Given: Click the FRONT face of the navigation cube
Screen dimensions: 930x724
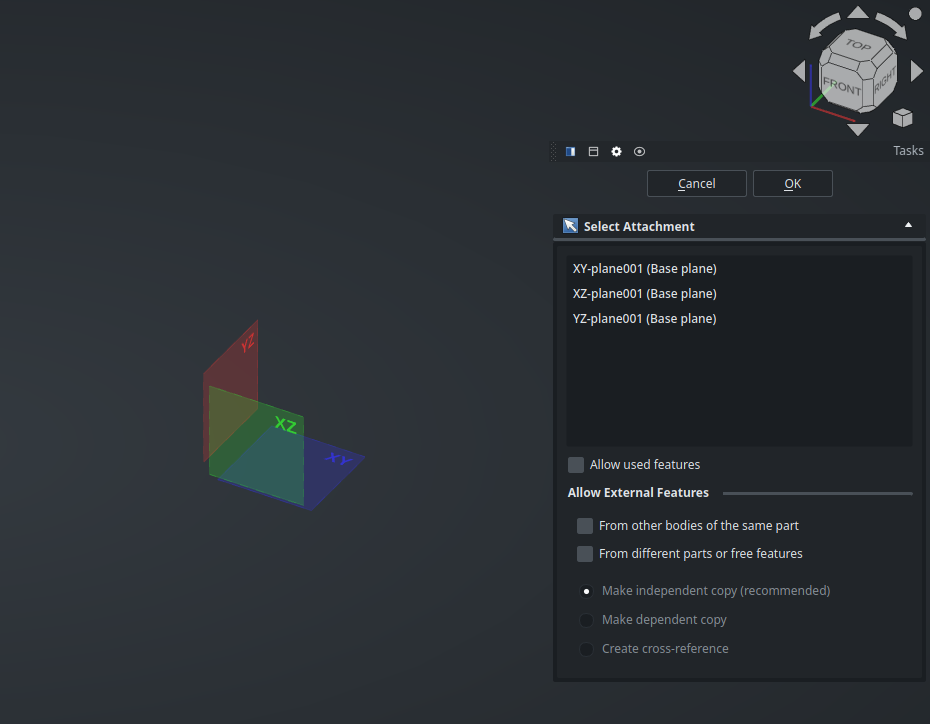Looking at the screenshot, I should click(x=841, y=86).
